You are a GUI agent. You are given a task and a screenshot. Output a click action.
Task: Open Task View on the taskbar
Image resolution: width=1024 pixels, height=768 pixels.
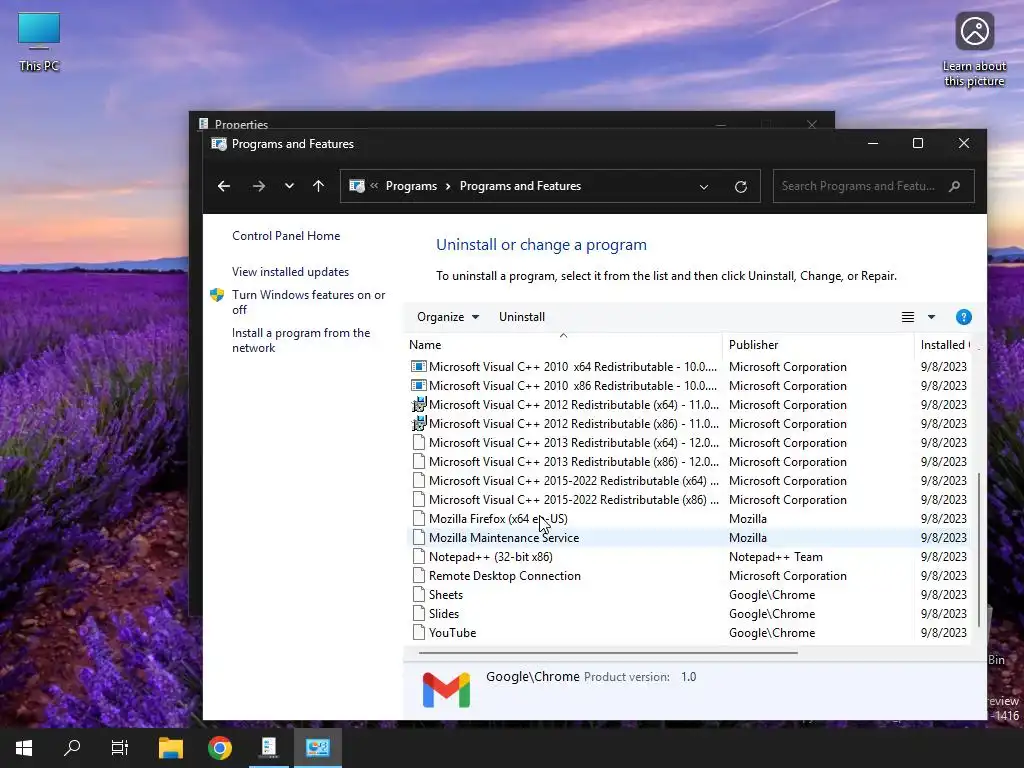point(120,748)
